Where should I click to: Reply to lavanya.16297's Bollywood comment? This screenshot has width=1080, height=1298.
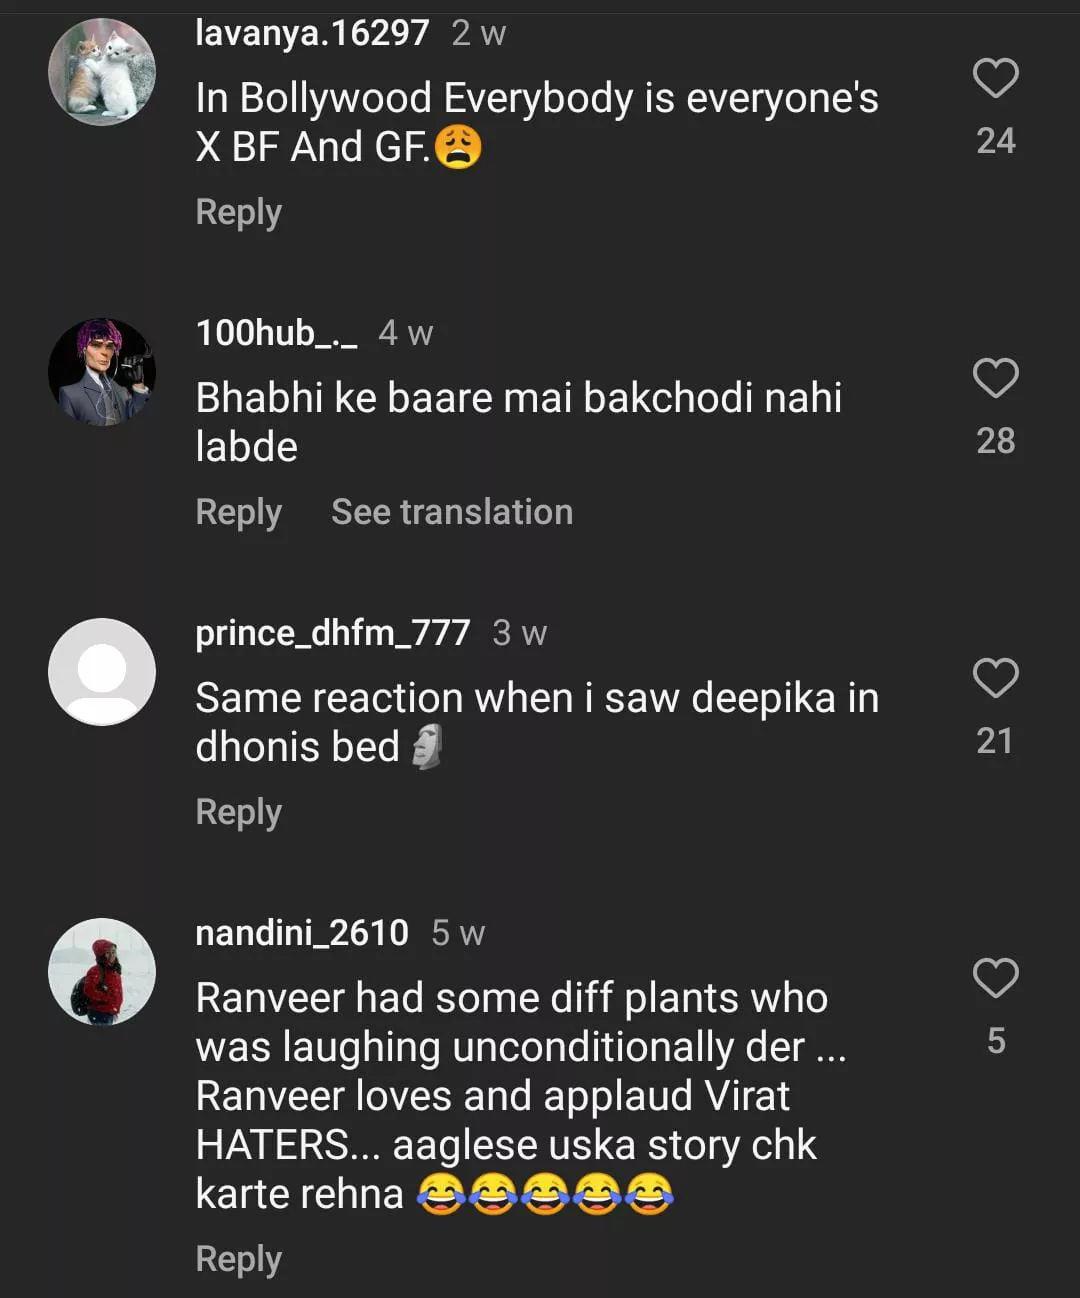(238, 212)
